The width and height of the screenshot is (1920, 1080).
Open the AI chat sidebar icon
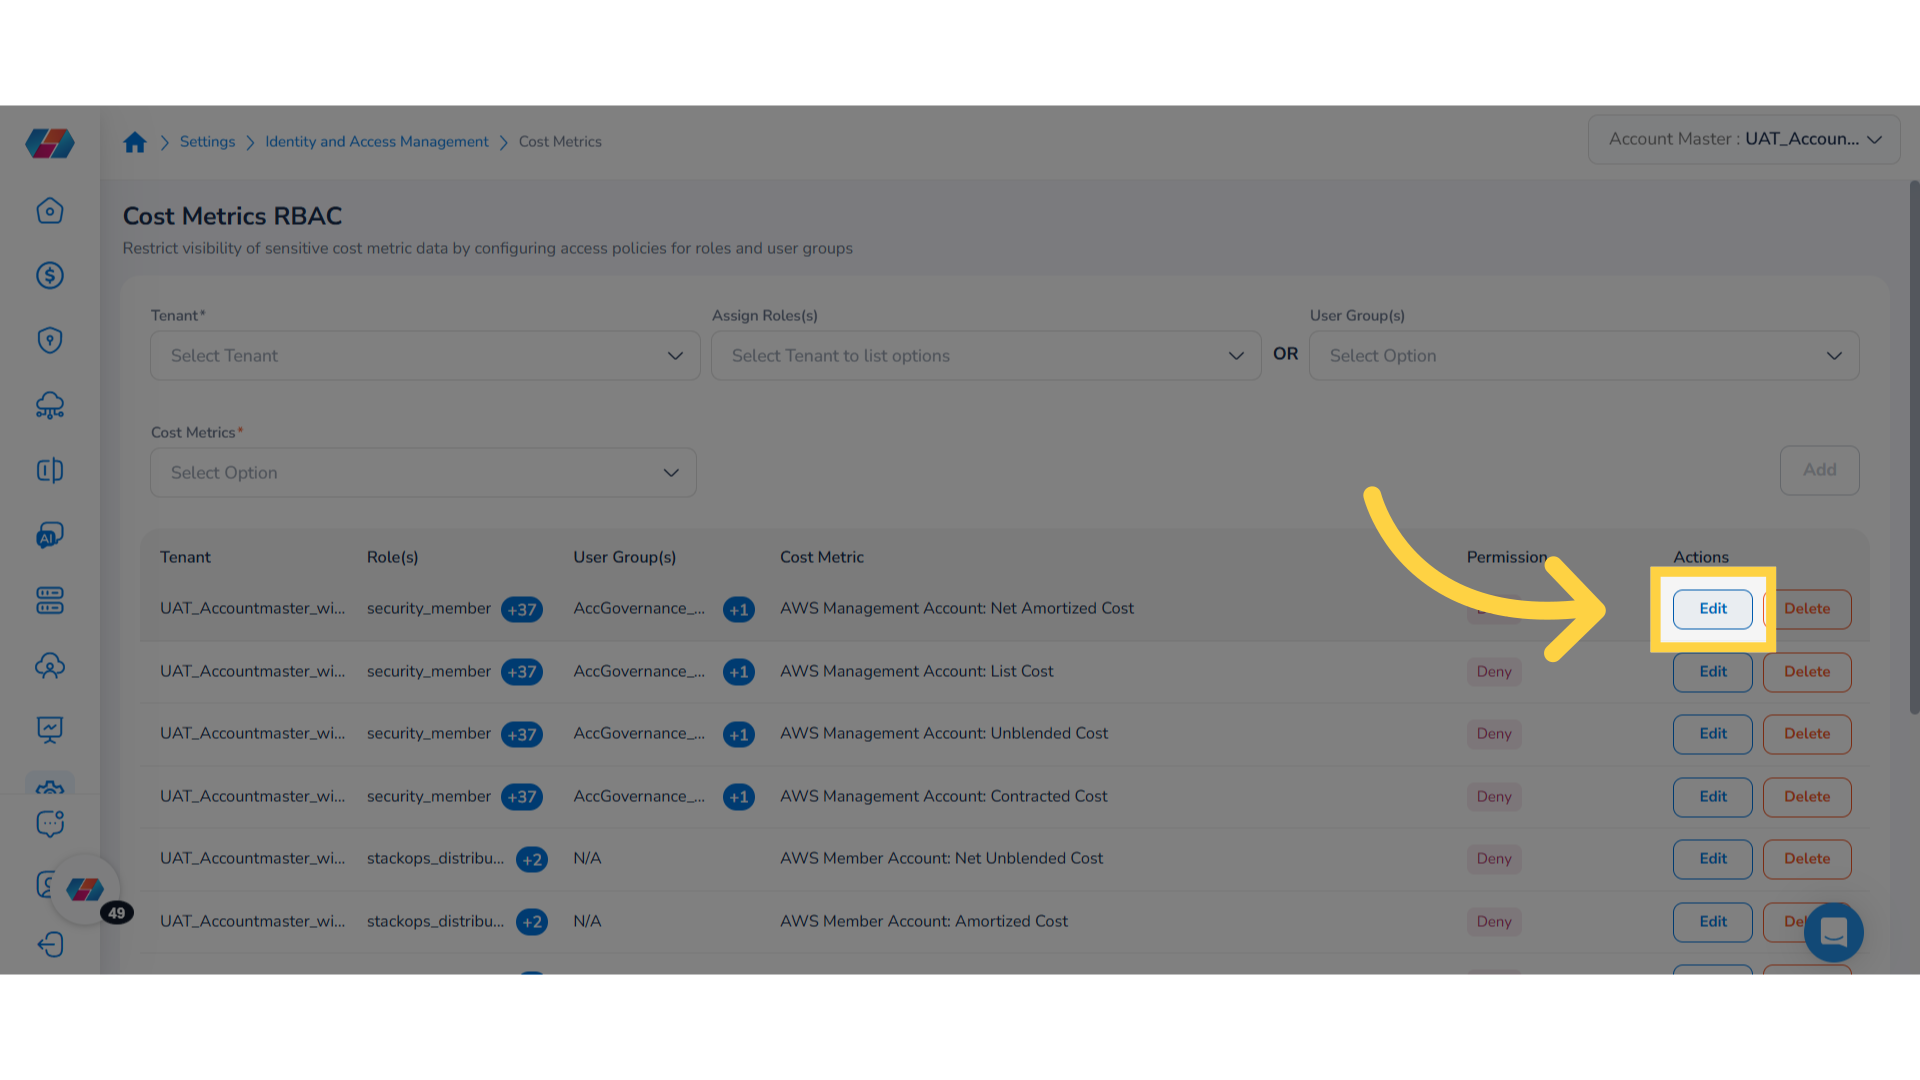coord(50,536)
